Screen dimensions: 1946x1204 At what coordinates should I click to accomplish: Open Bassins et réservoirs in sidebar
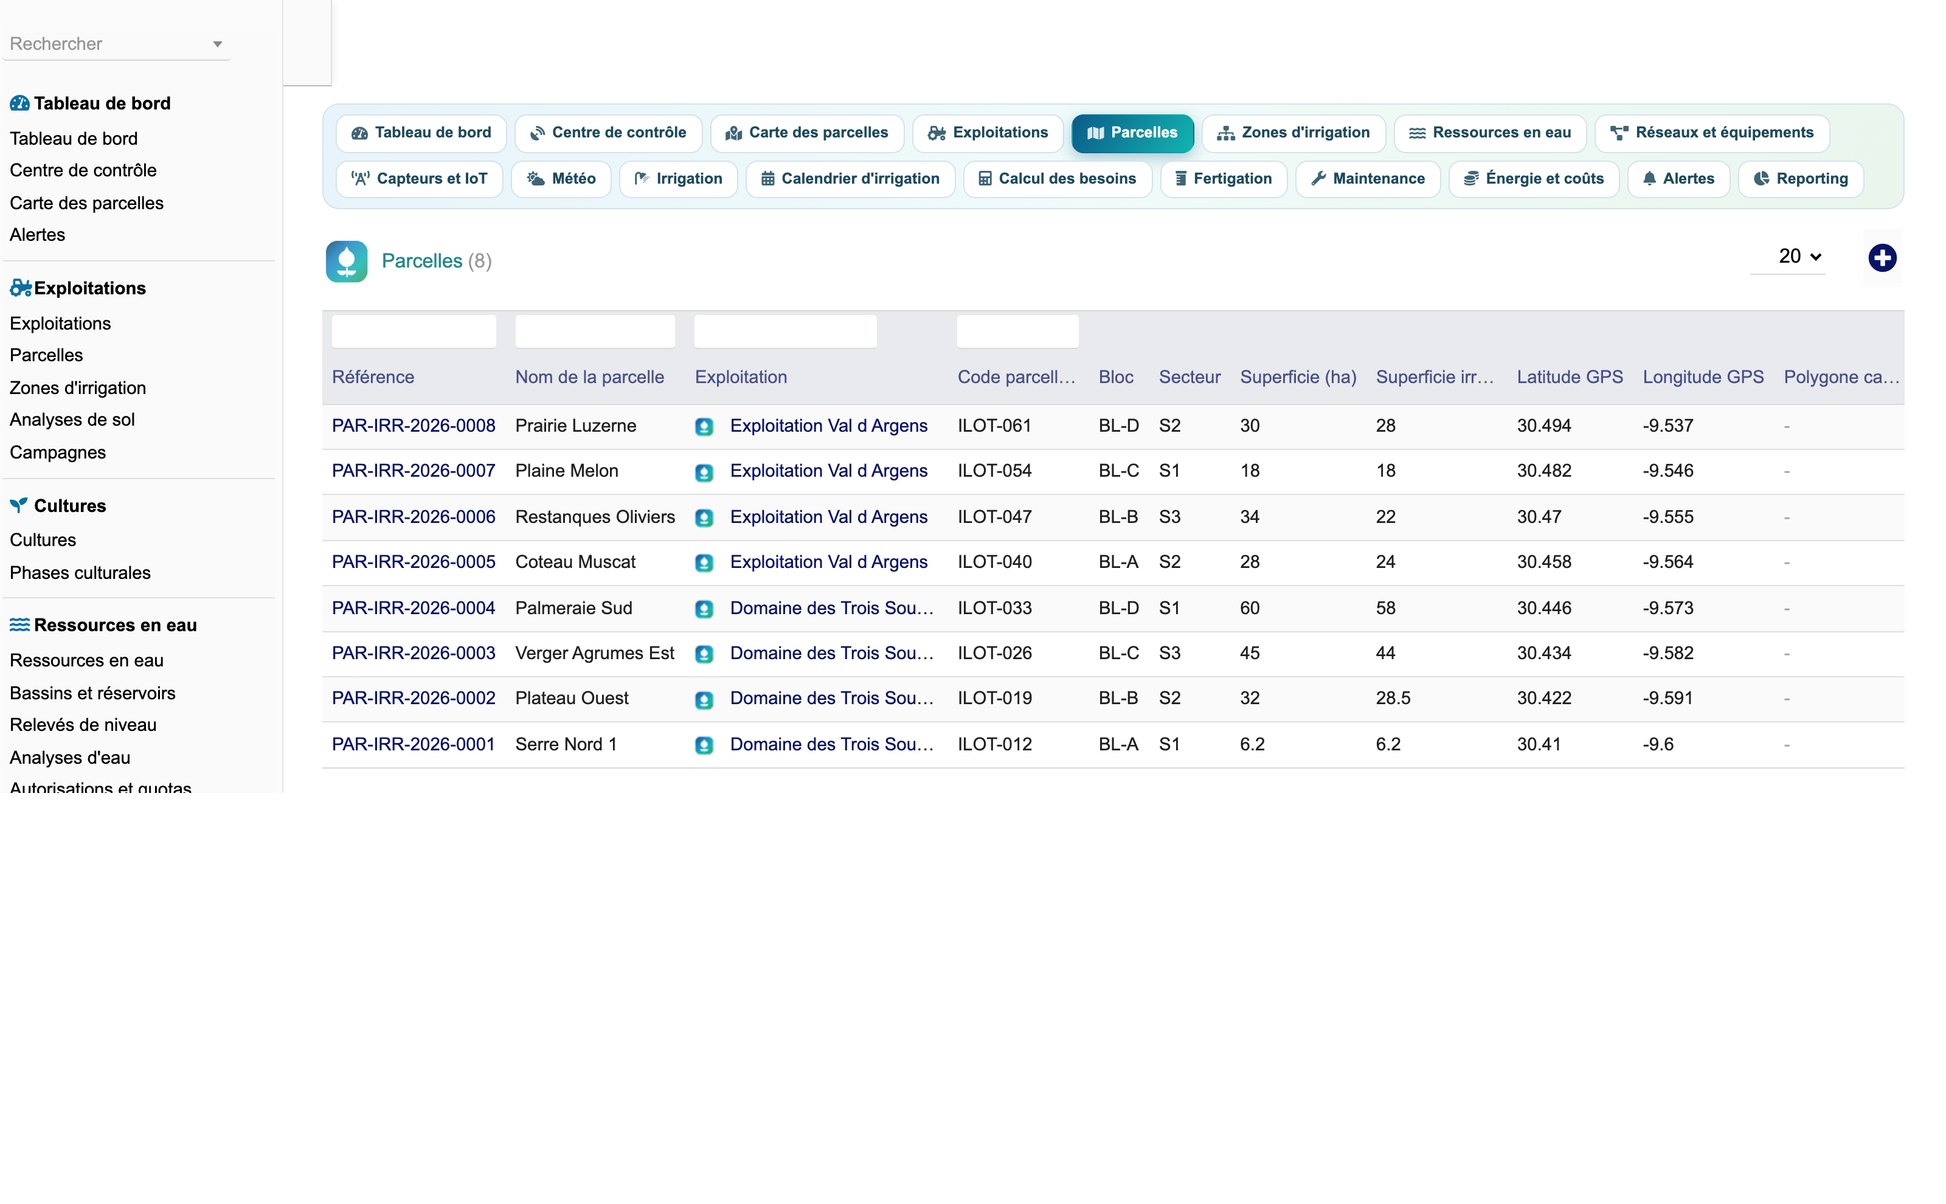coord(93,693)
